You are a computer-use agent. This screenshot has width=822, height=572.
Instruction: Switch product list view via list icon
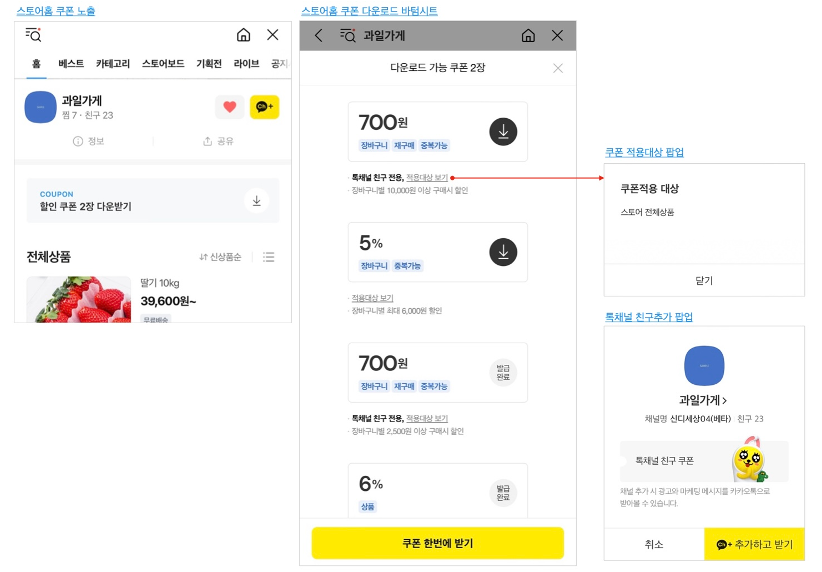pos(269,257)
